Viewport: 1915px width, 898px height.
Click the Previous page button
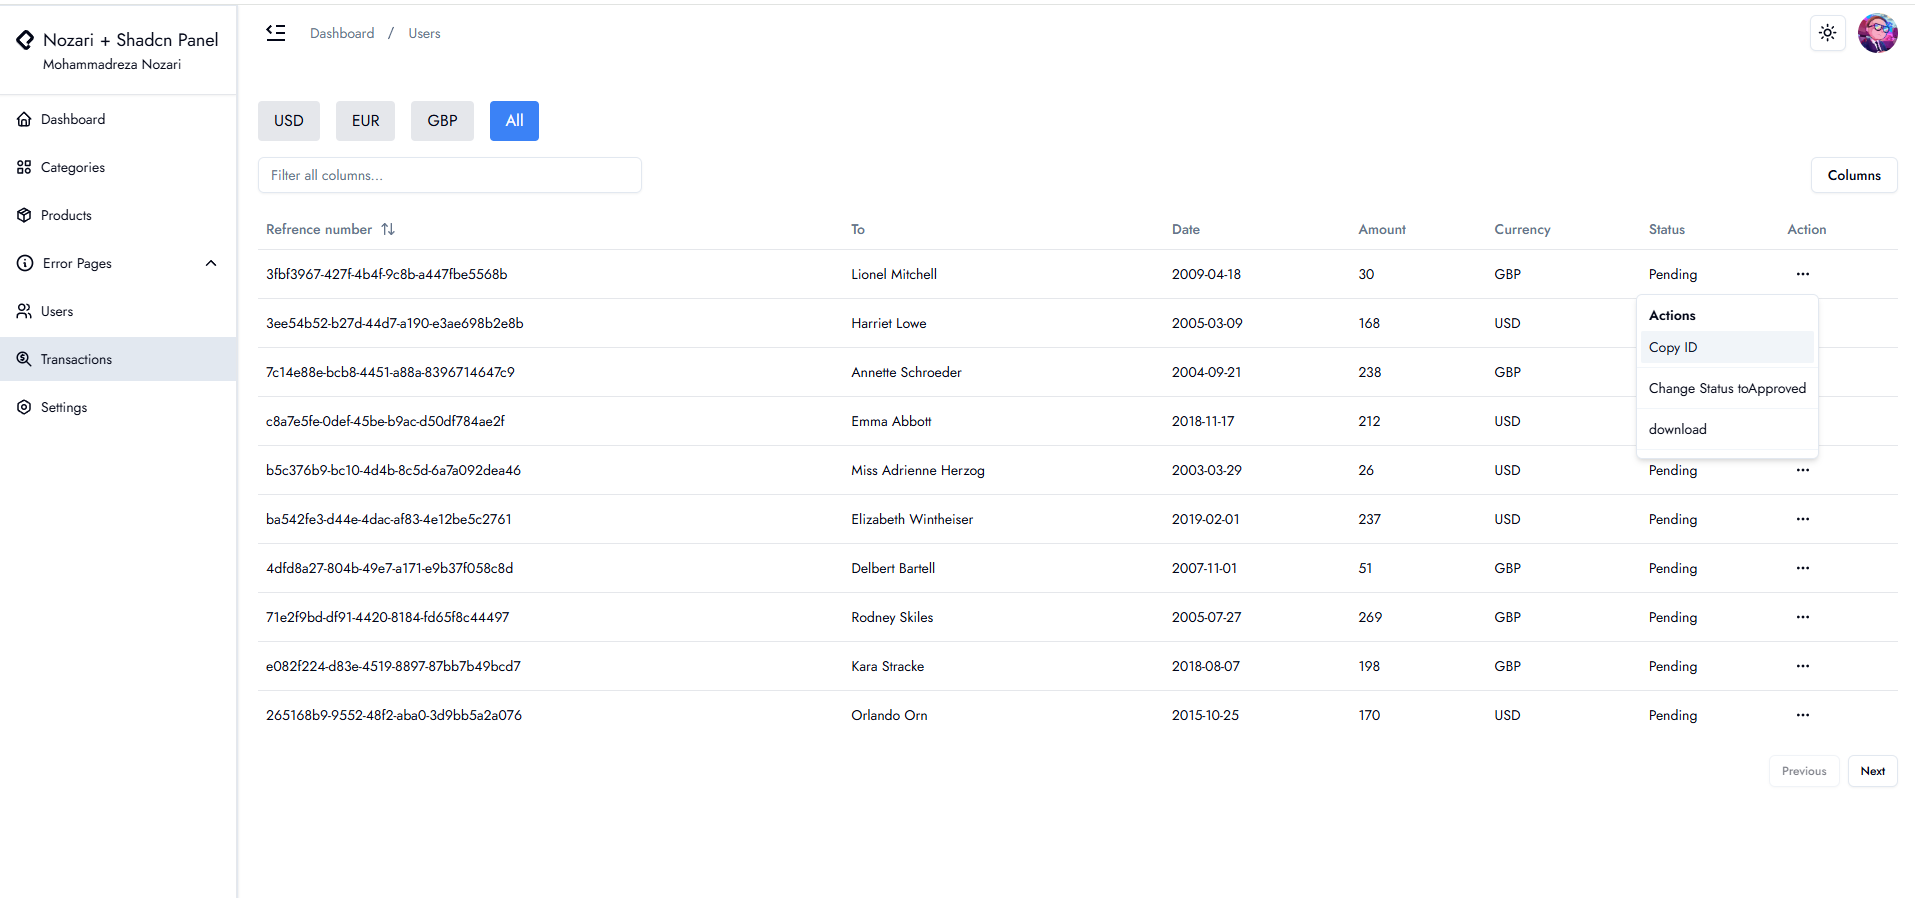pyautogui.click(x=1804, y=771)
